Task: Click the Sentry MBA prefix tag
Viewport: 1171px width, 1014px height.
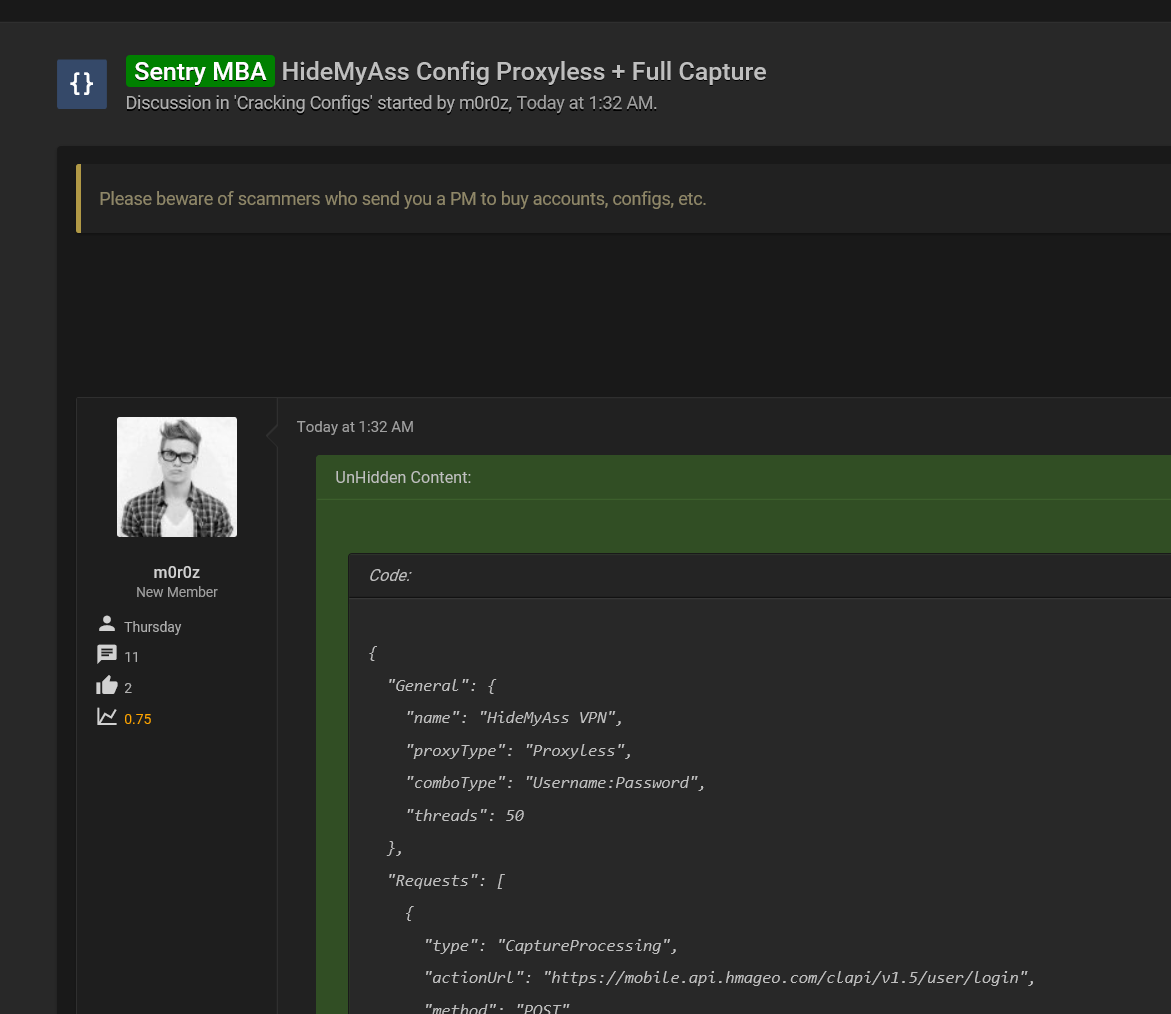Action: (x=200, y=71)
